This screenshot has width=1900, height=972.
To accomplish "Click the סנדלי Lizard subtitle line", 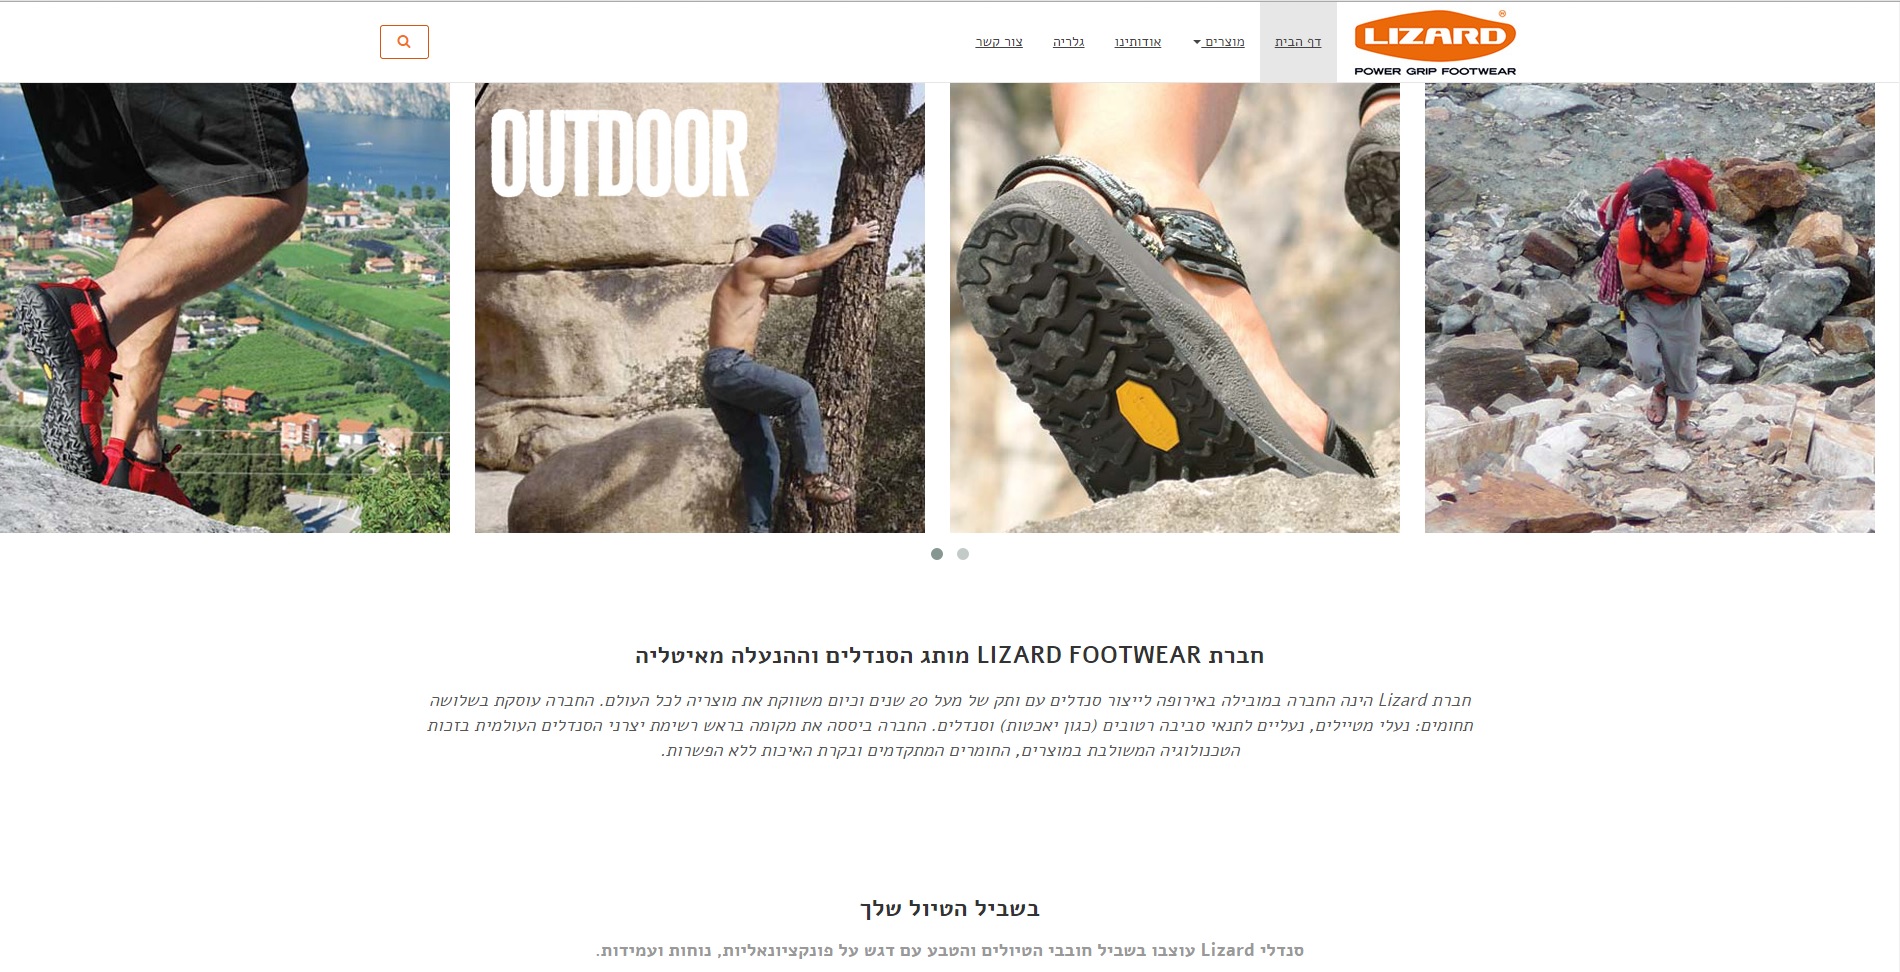I will (x=950, y=950).
